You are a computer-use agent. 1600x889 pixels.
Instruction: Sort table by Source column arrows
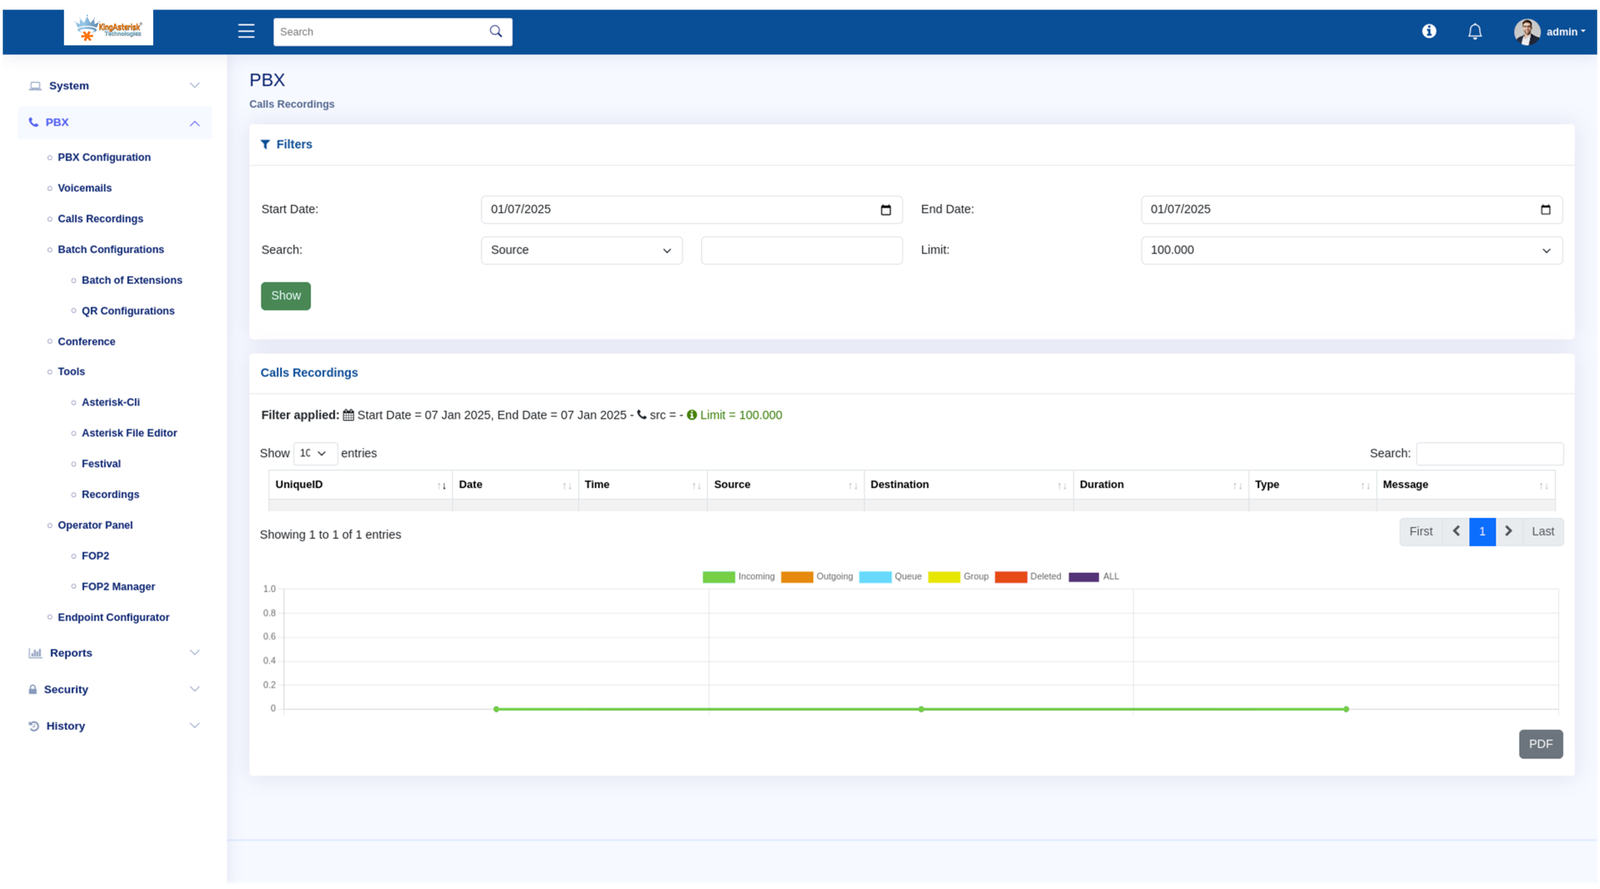coord(853,486)
